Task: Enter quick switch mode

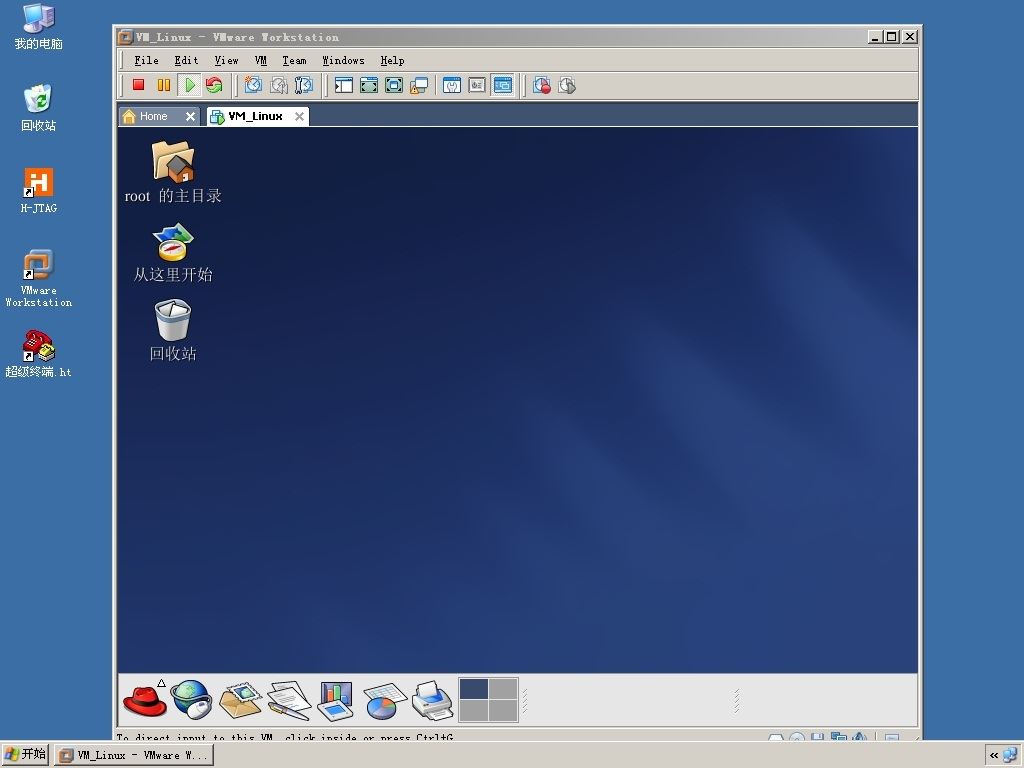Action: [x=394, y=85]
